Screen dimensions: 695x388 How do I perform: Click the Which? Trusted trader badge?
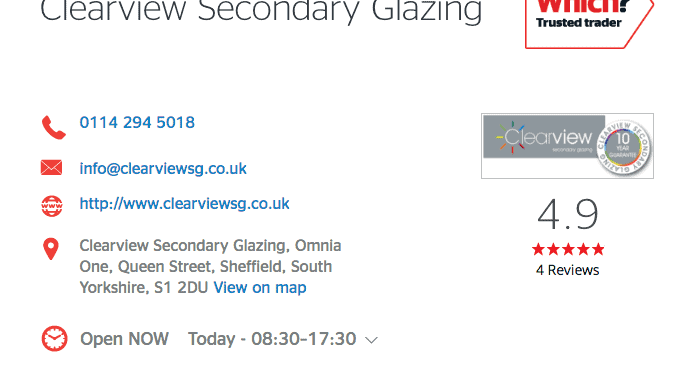[x=589, y=22]
